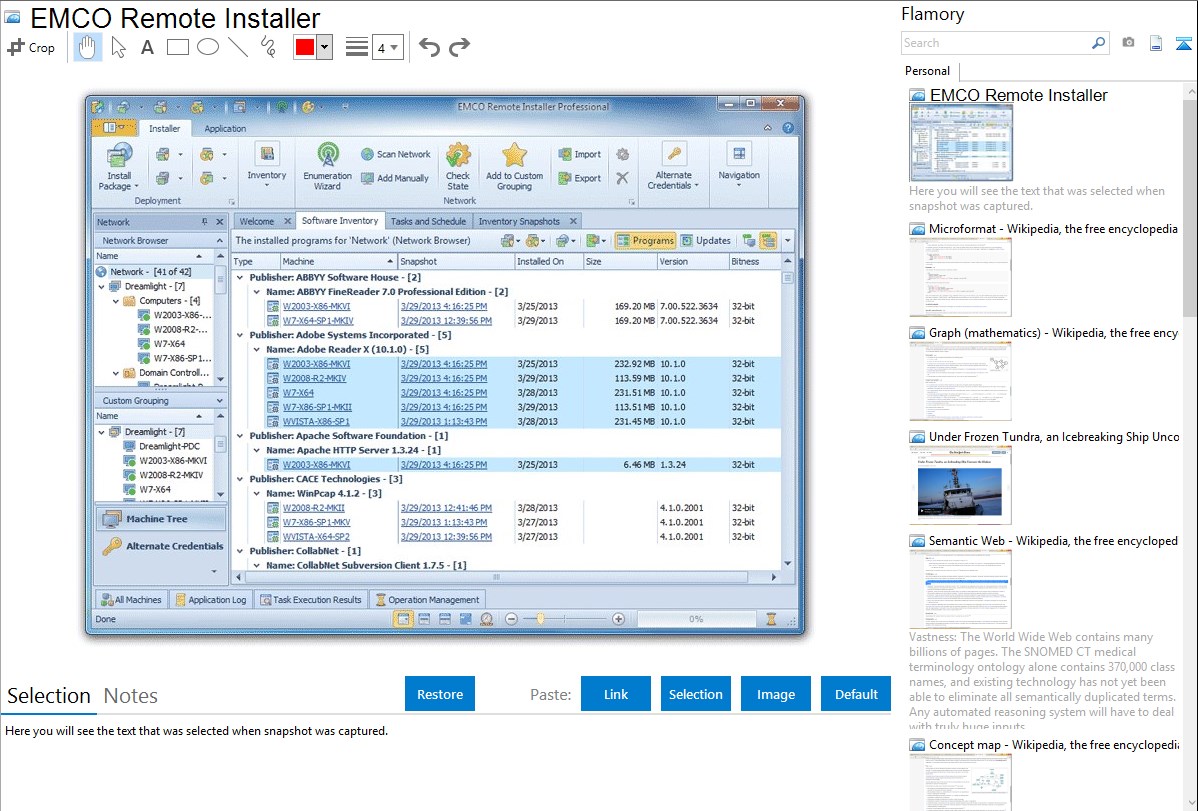Open the Personal tab
This screenshot has height=811, width=1198.
(x=927, y=71)
